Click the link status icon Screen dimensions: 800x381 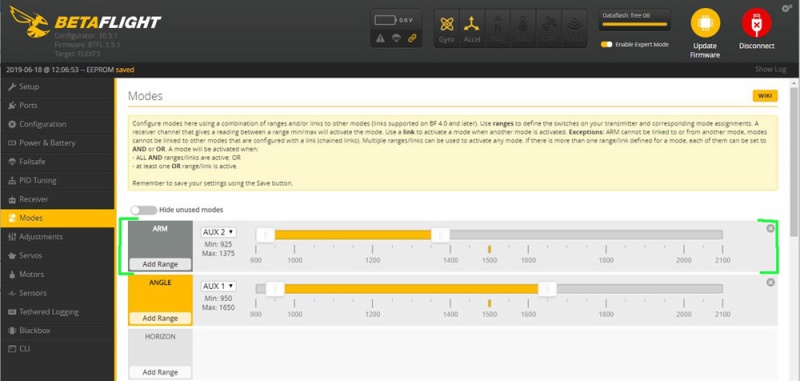point(412,38)
